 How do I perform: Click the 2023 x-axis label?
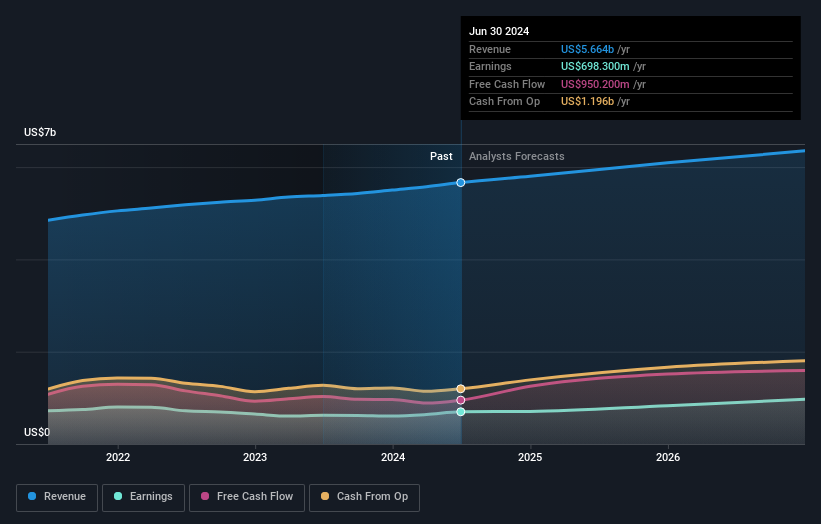click(255, 457)
